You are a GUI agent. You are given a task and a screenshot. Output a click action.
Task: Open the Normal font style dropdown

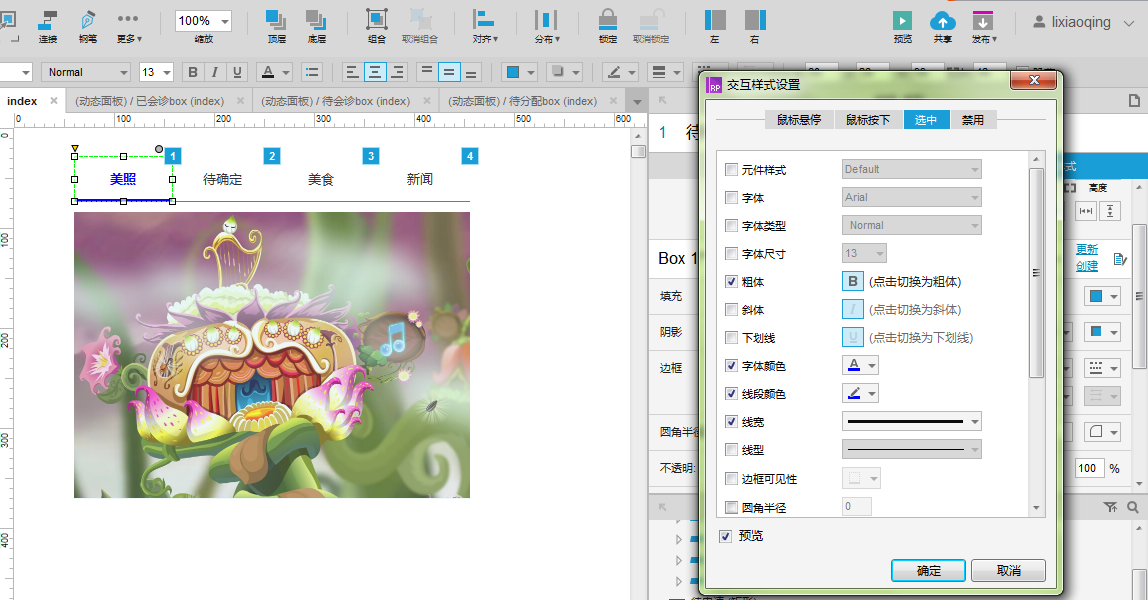point(124,72)
